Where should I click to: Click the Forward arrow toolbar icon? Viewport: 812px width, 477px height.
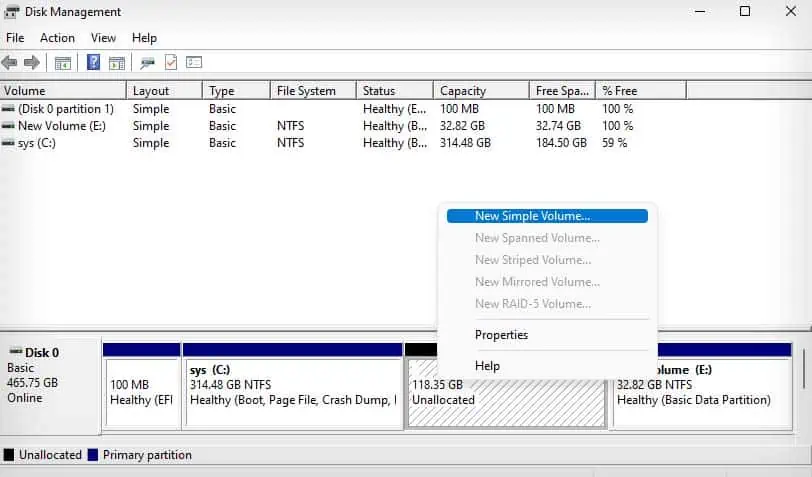pyautogui.click(x=32, y=63)
